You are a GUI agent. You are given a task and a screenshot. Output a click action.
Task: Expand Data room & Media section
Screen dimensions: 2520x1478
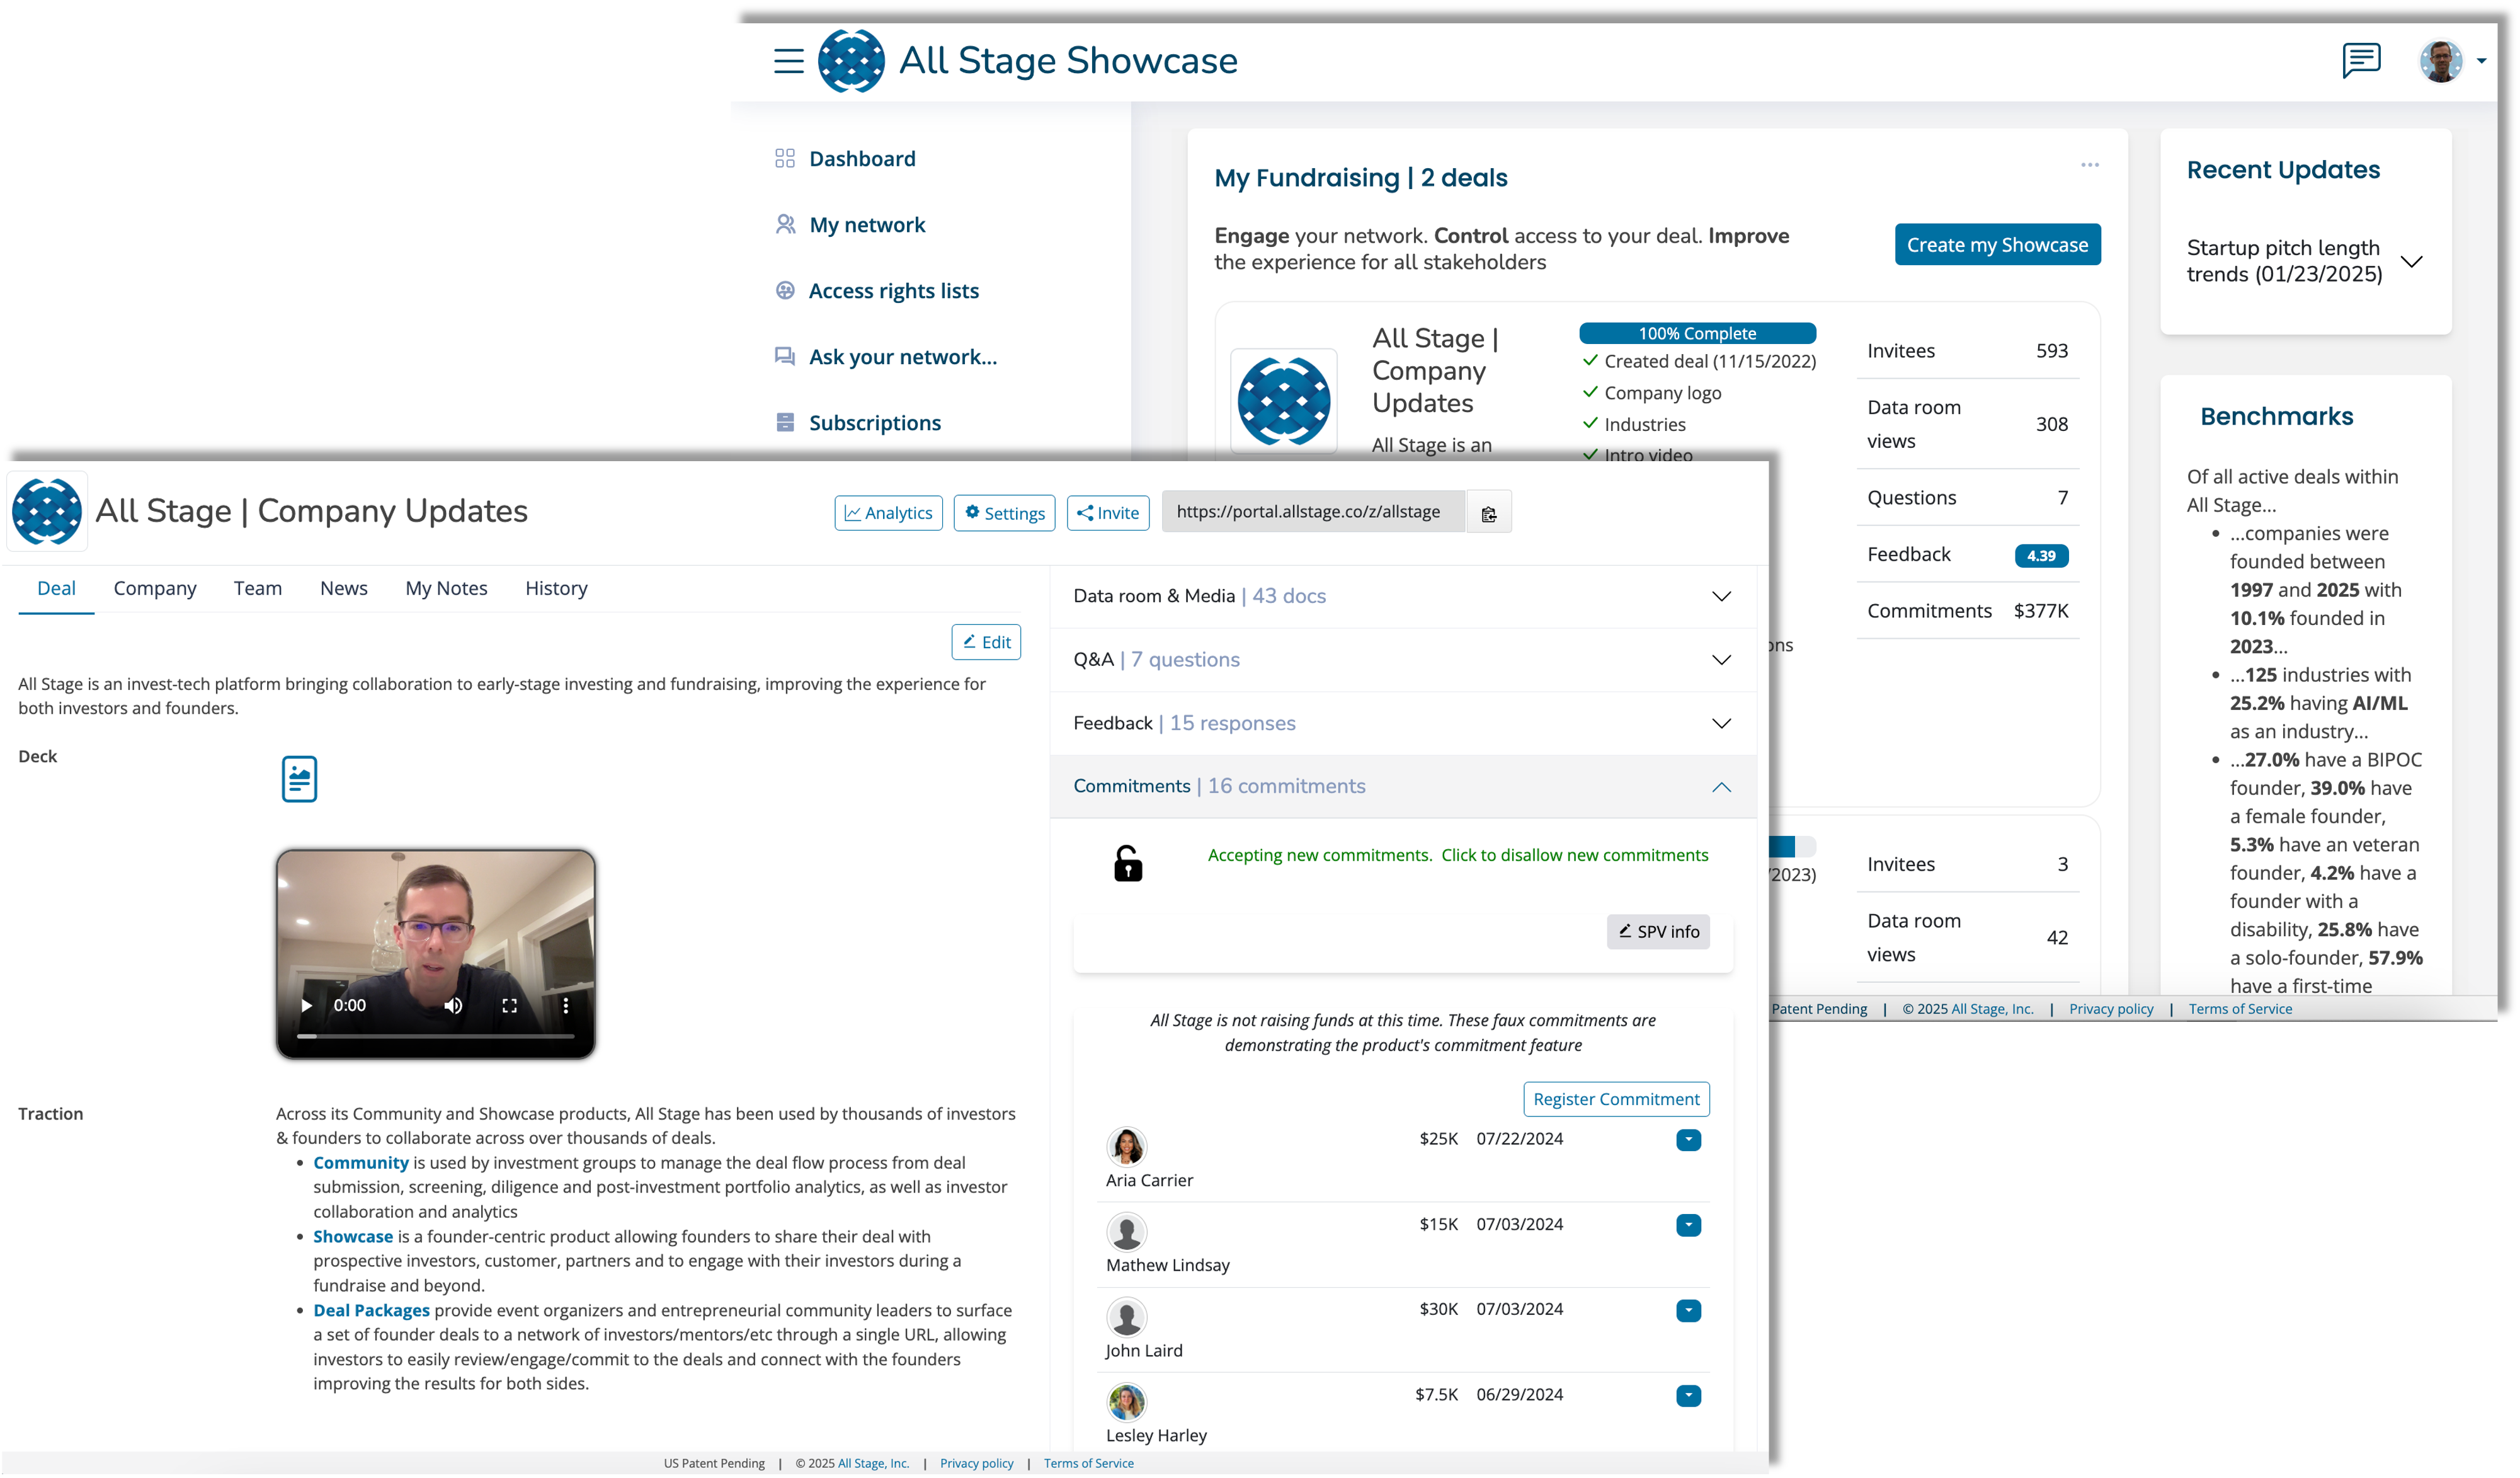point(1403,596)
